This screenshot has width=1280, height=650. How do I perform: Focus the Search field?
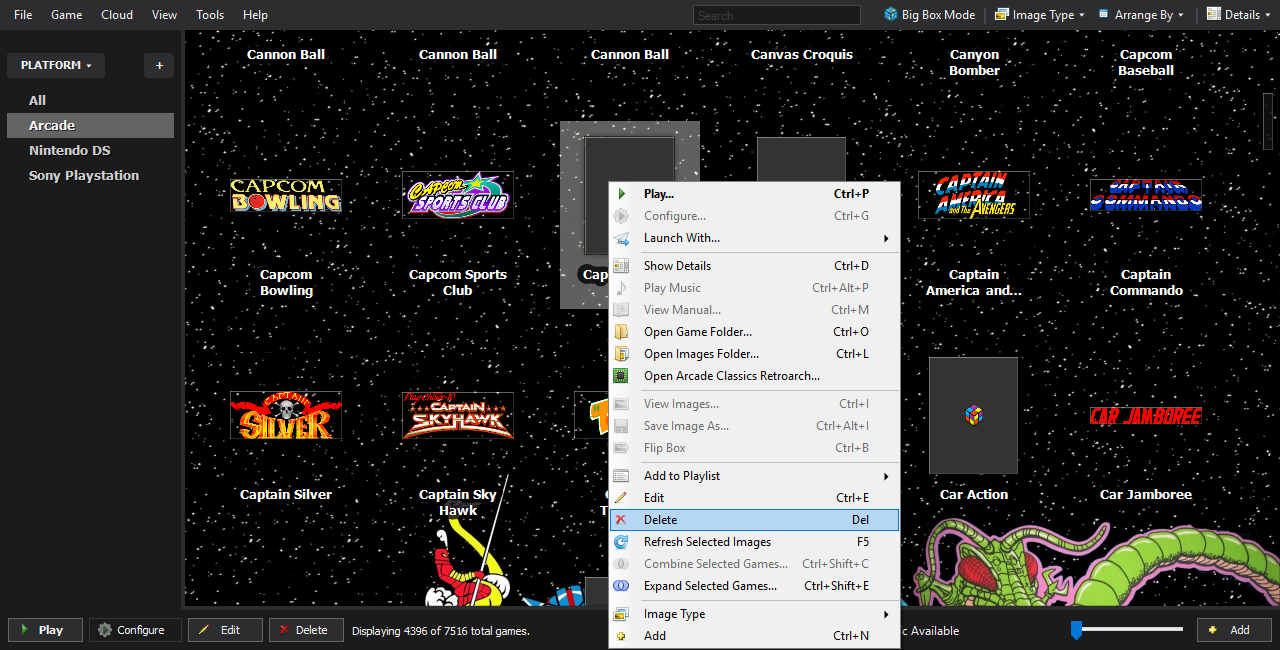(x=777, y=15)
